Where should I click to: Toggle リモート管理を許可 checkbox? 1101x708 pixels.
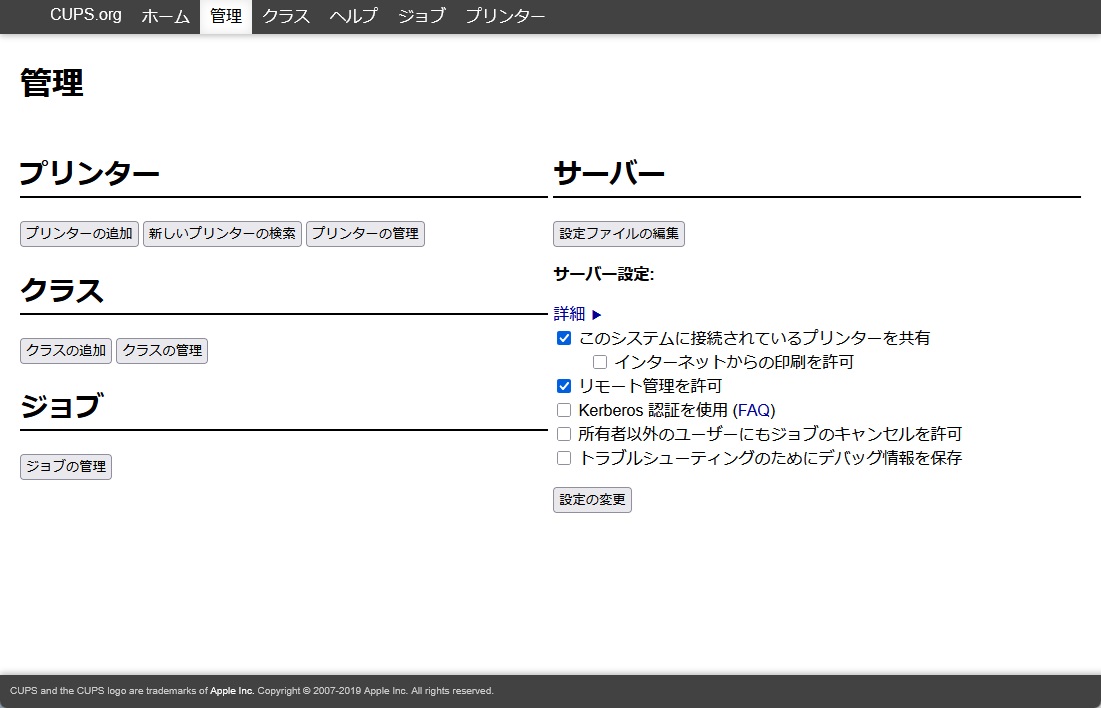coord(564,386)
